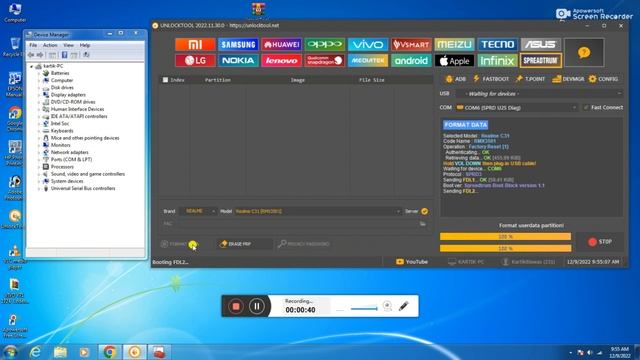Screen dimensions: 640x360
Task: Select Universal Serial Bus controllers
Action: (83, 188)
